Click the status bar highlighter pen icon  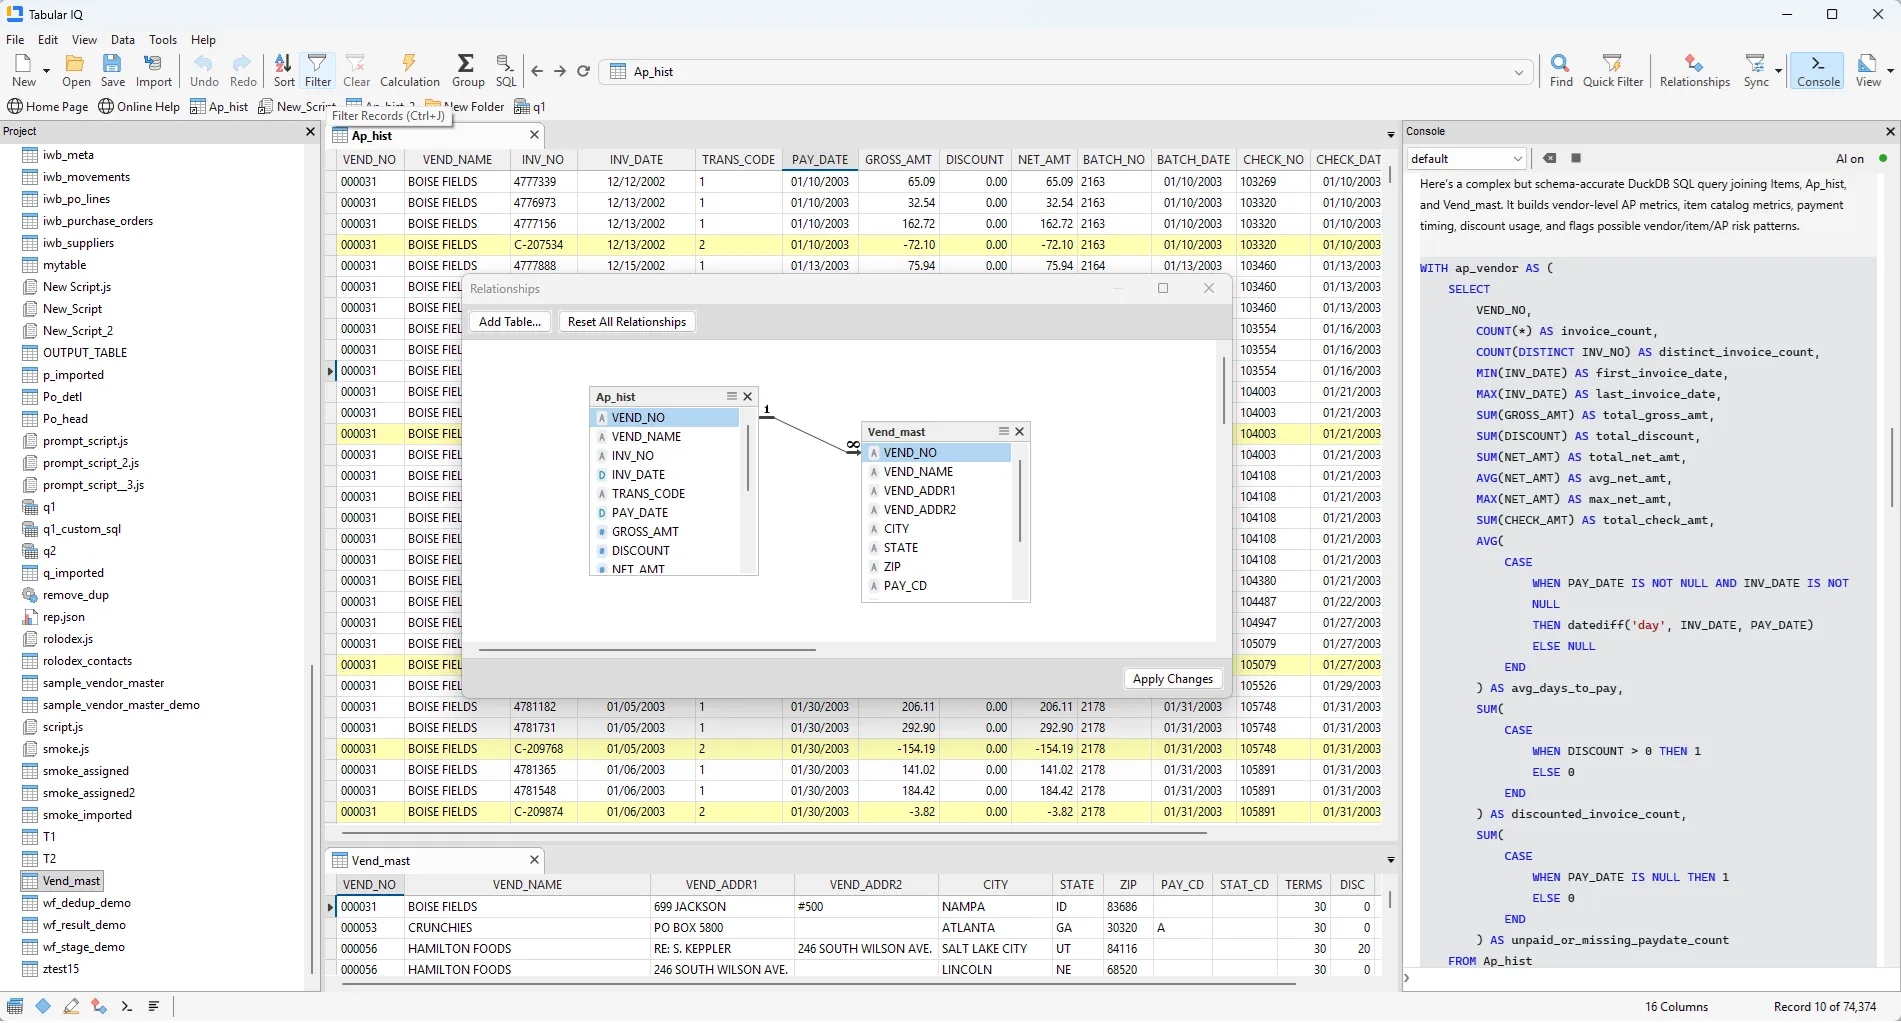point(71,1006)
